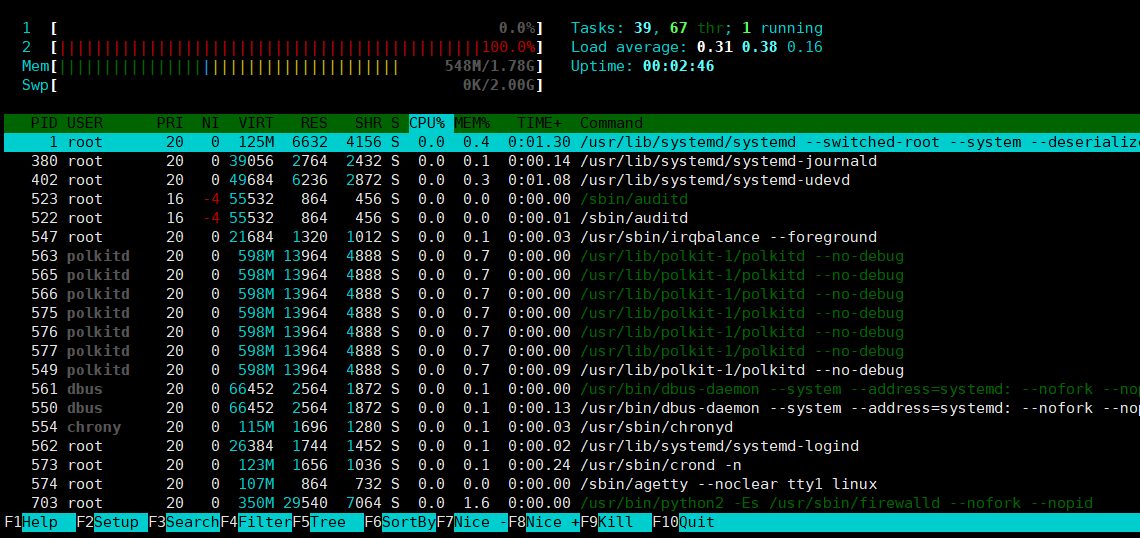Select the irqbalance --foreground process row

coord(572,236)
